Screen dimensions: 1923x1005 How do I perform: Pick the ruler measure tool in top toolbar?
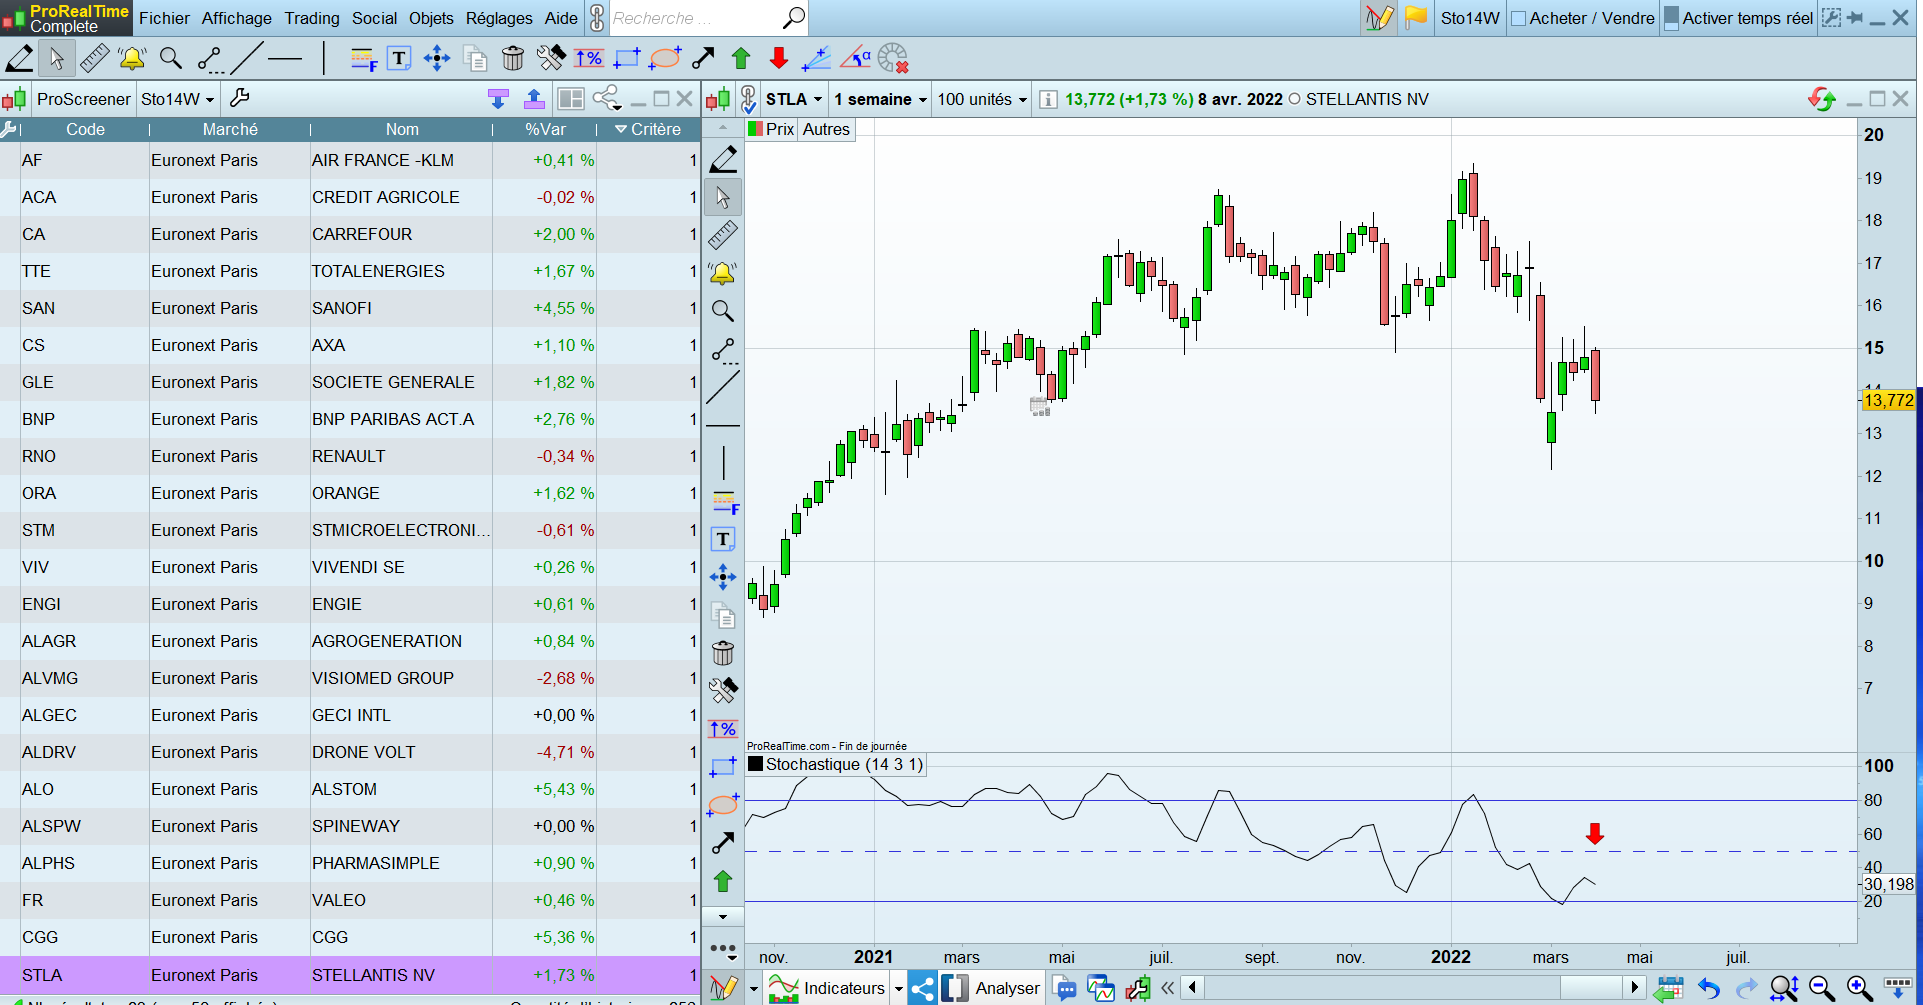pyautogui.click(x=95, y=59)
